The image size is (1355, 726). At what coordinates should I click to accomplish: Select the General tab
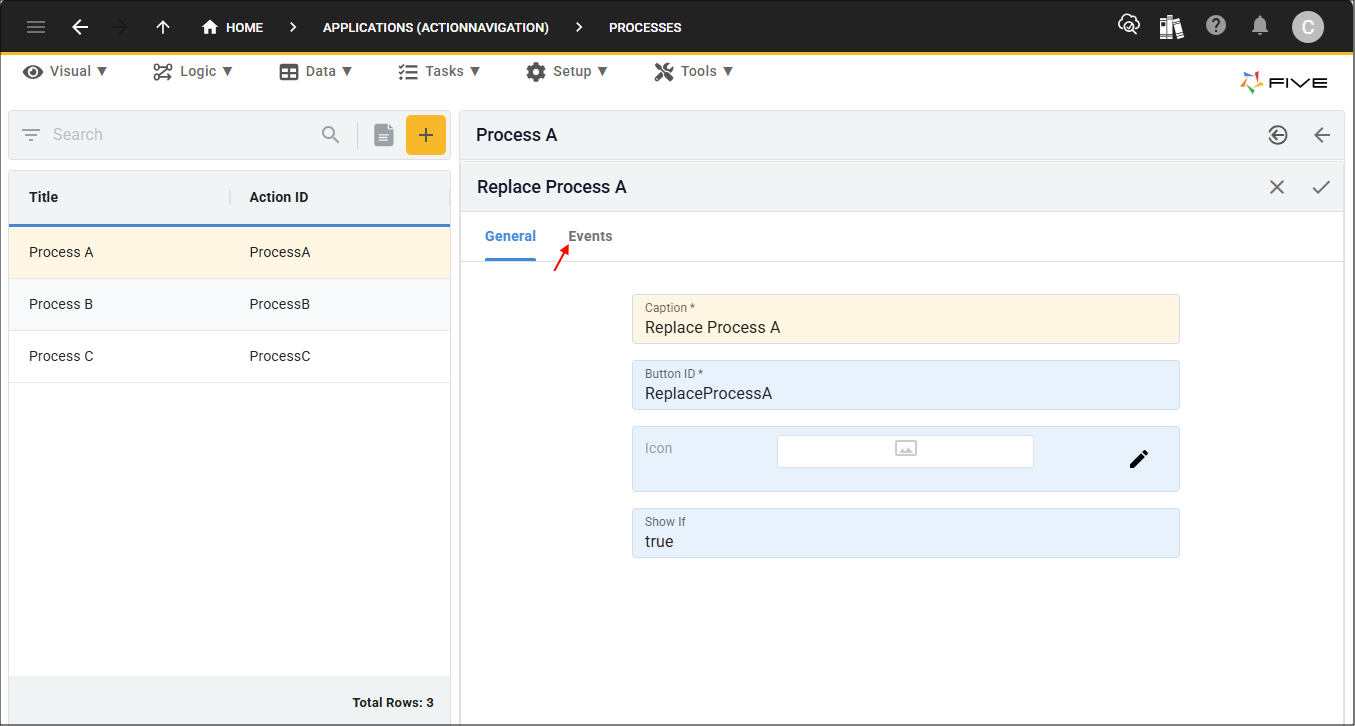(x=510, y=236)
